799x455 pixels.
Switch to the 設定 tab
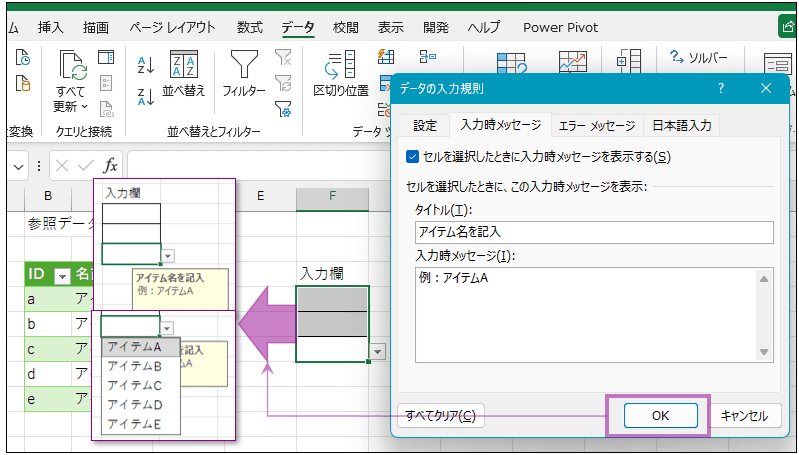pyautogui.click(x=425, y=125)
